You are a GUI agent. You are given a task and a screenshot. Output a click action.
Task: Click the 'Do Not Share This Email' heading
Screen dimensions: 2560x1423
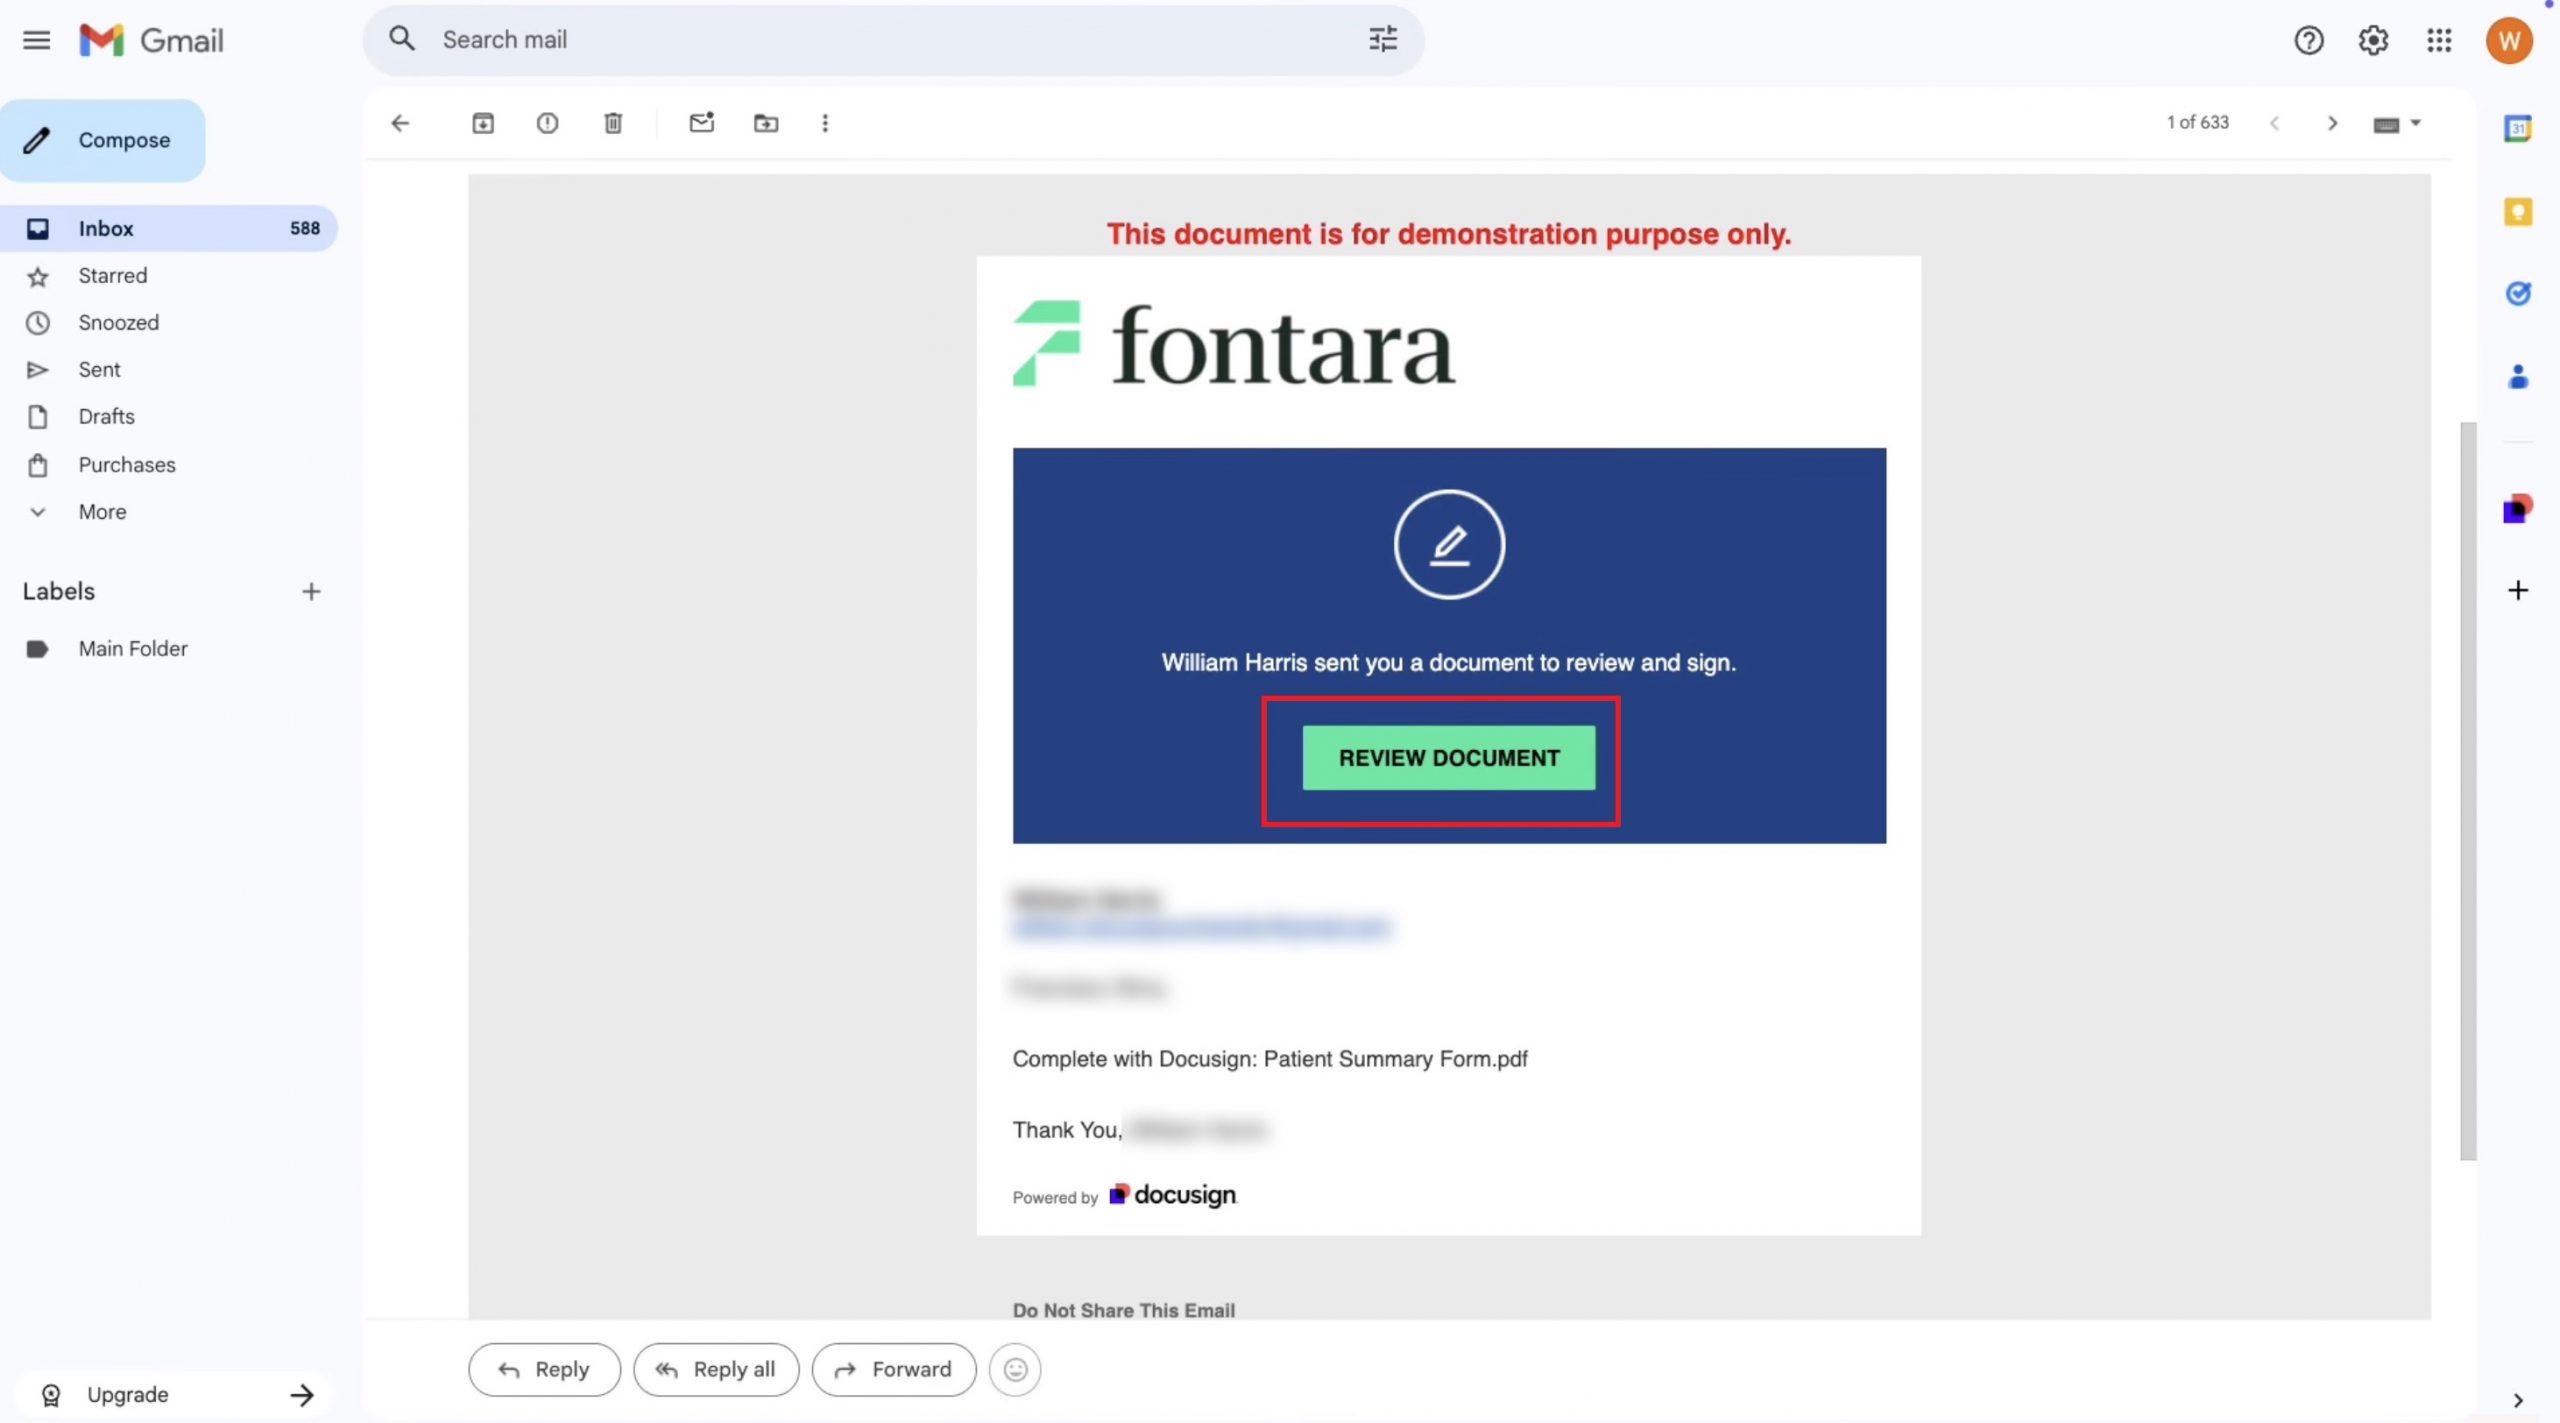(x=1123, y=1309)
